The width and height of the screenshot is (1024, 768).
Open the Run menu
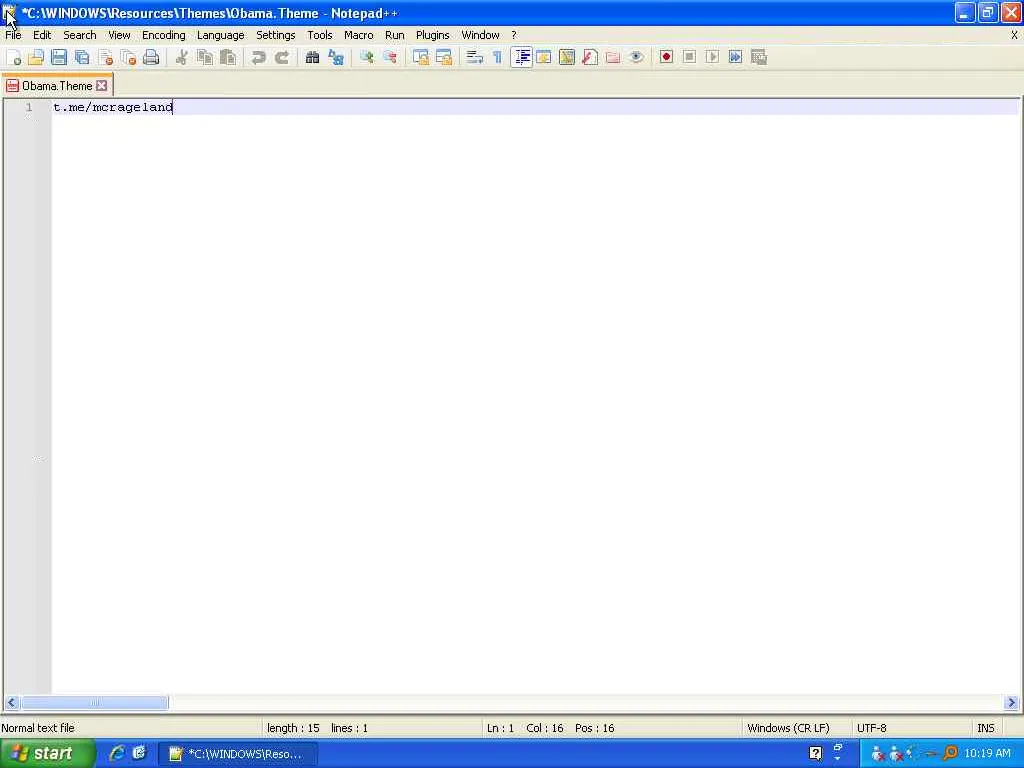click(x=394, y=35)
